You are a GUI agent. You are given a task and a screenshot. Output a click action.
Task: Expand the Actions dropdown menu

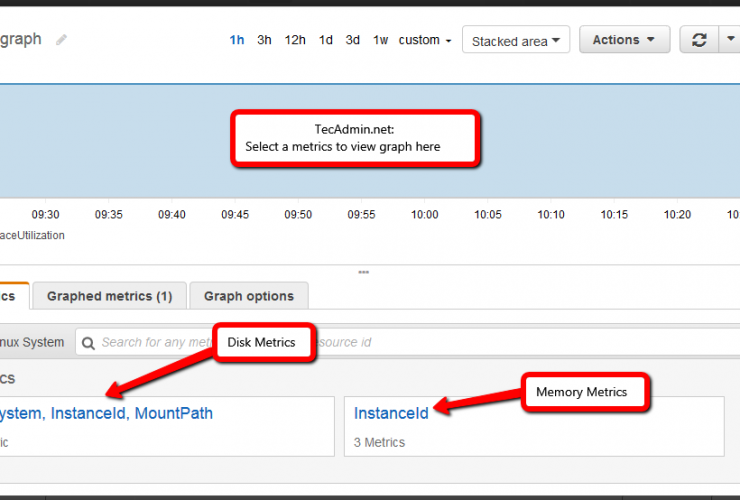point(623,40)
